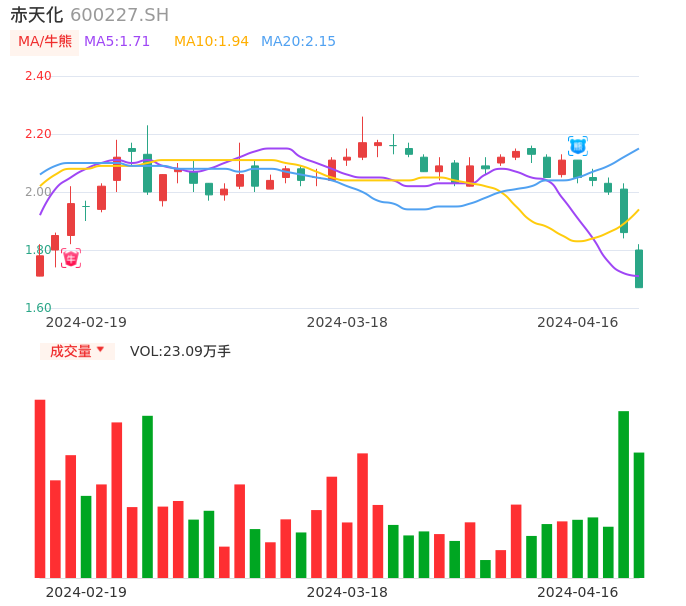
Task: Click the 2024-02-19 date label under price chart
Action: click(x=86, y=322)
